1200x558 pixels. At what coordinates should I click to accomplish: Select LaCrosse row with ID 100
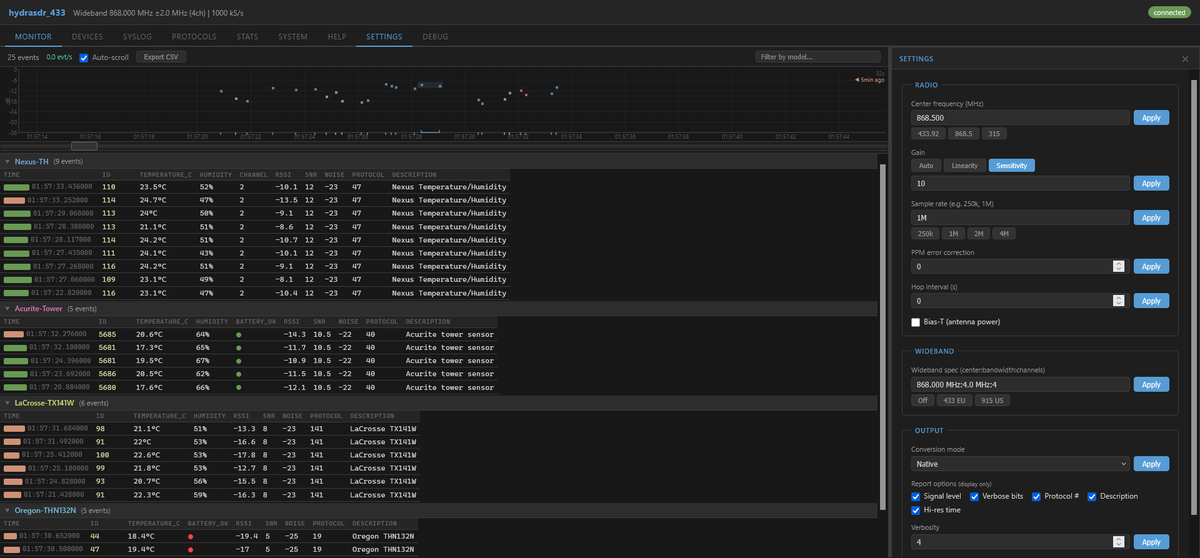tap(208, 454)
